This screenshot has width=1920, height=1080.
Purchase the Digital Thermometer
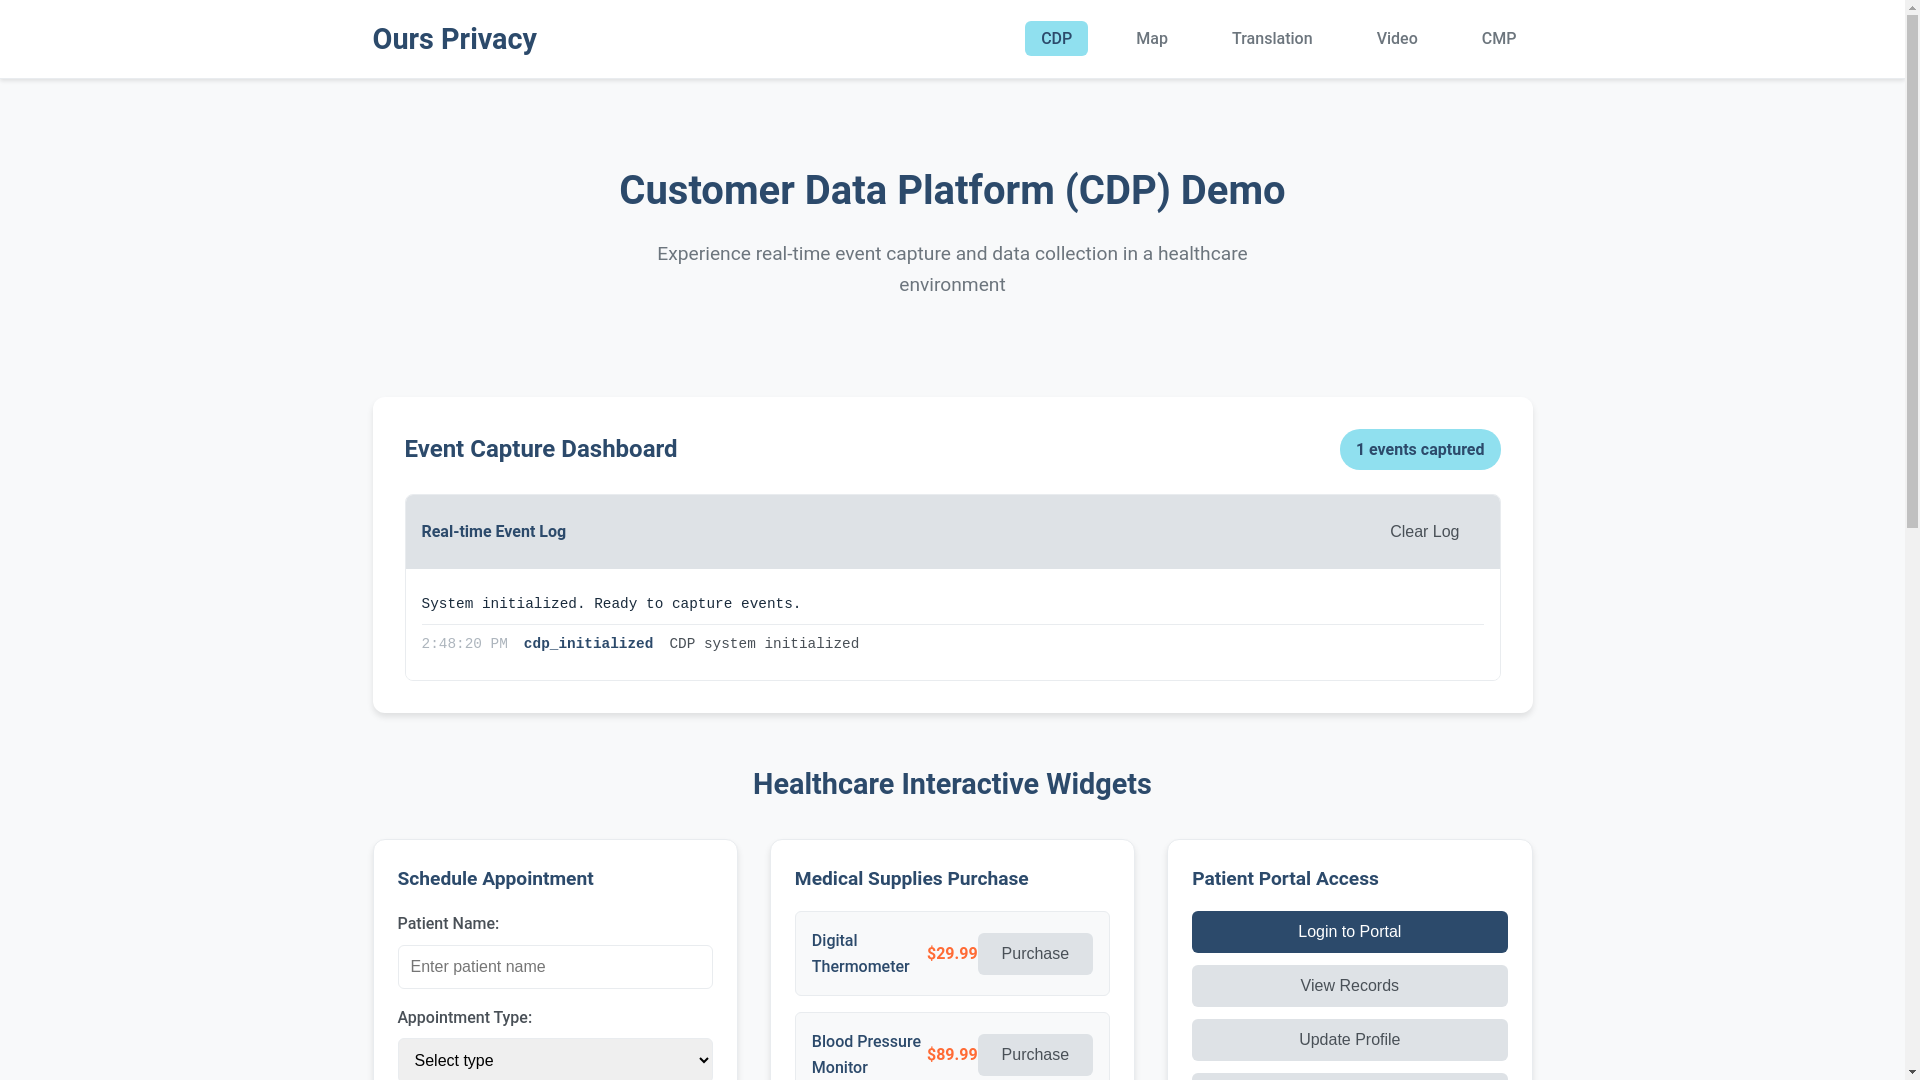point(1035,954)
